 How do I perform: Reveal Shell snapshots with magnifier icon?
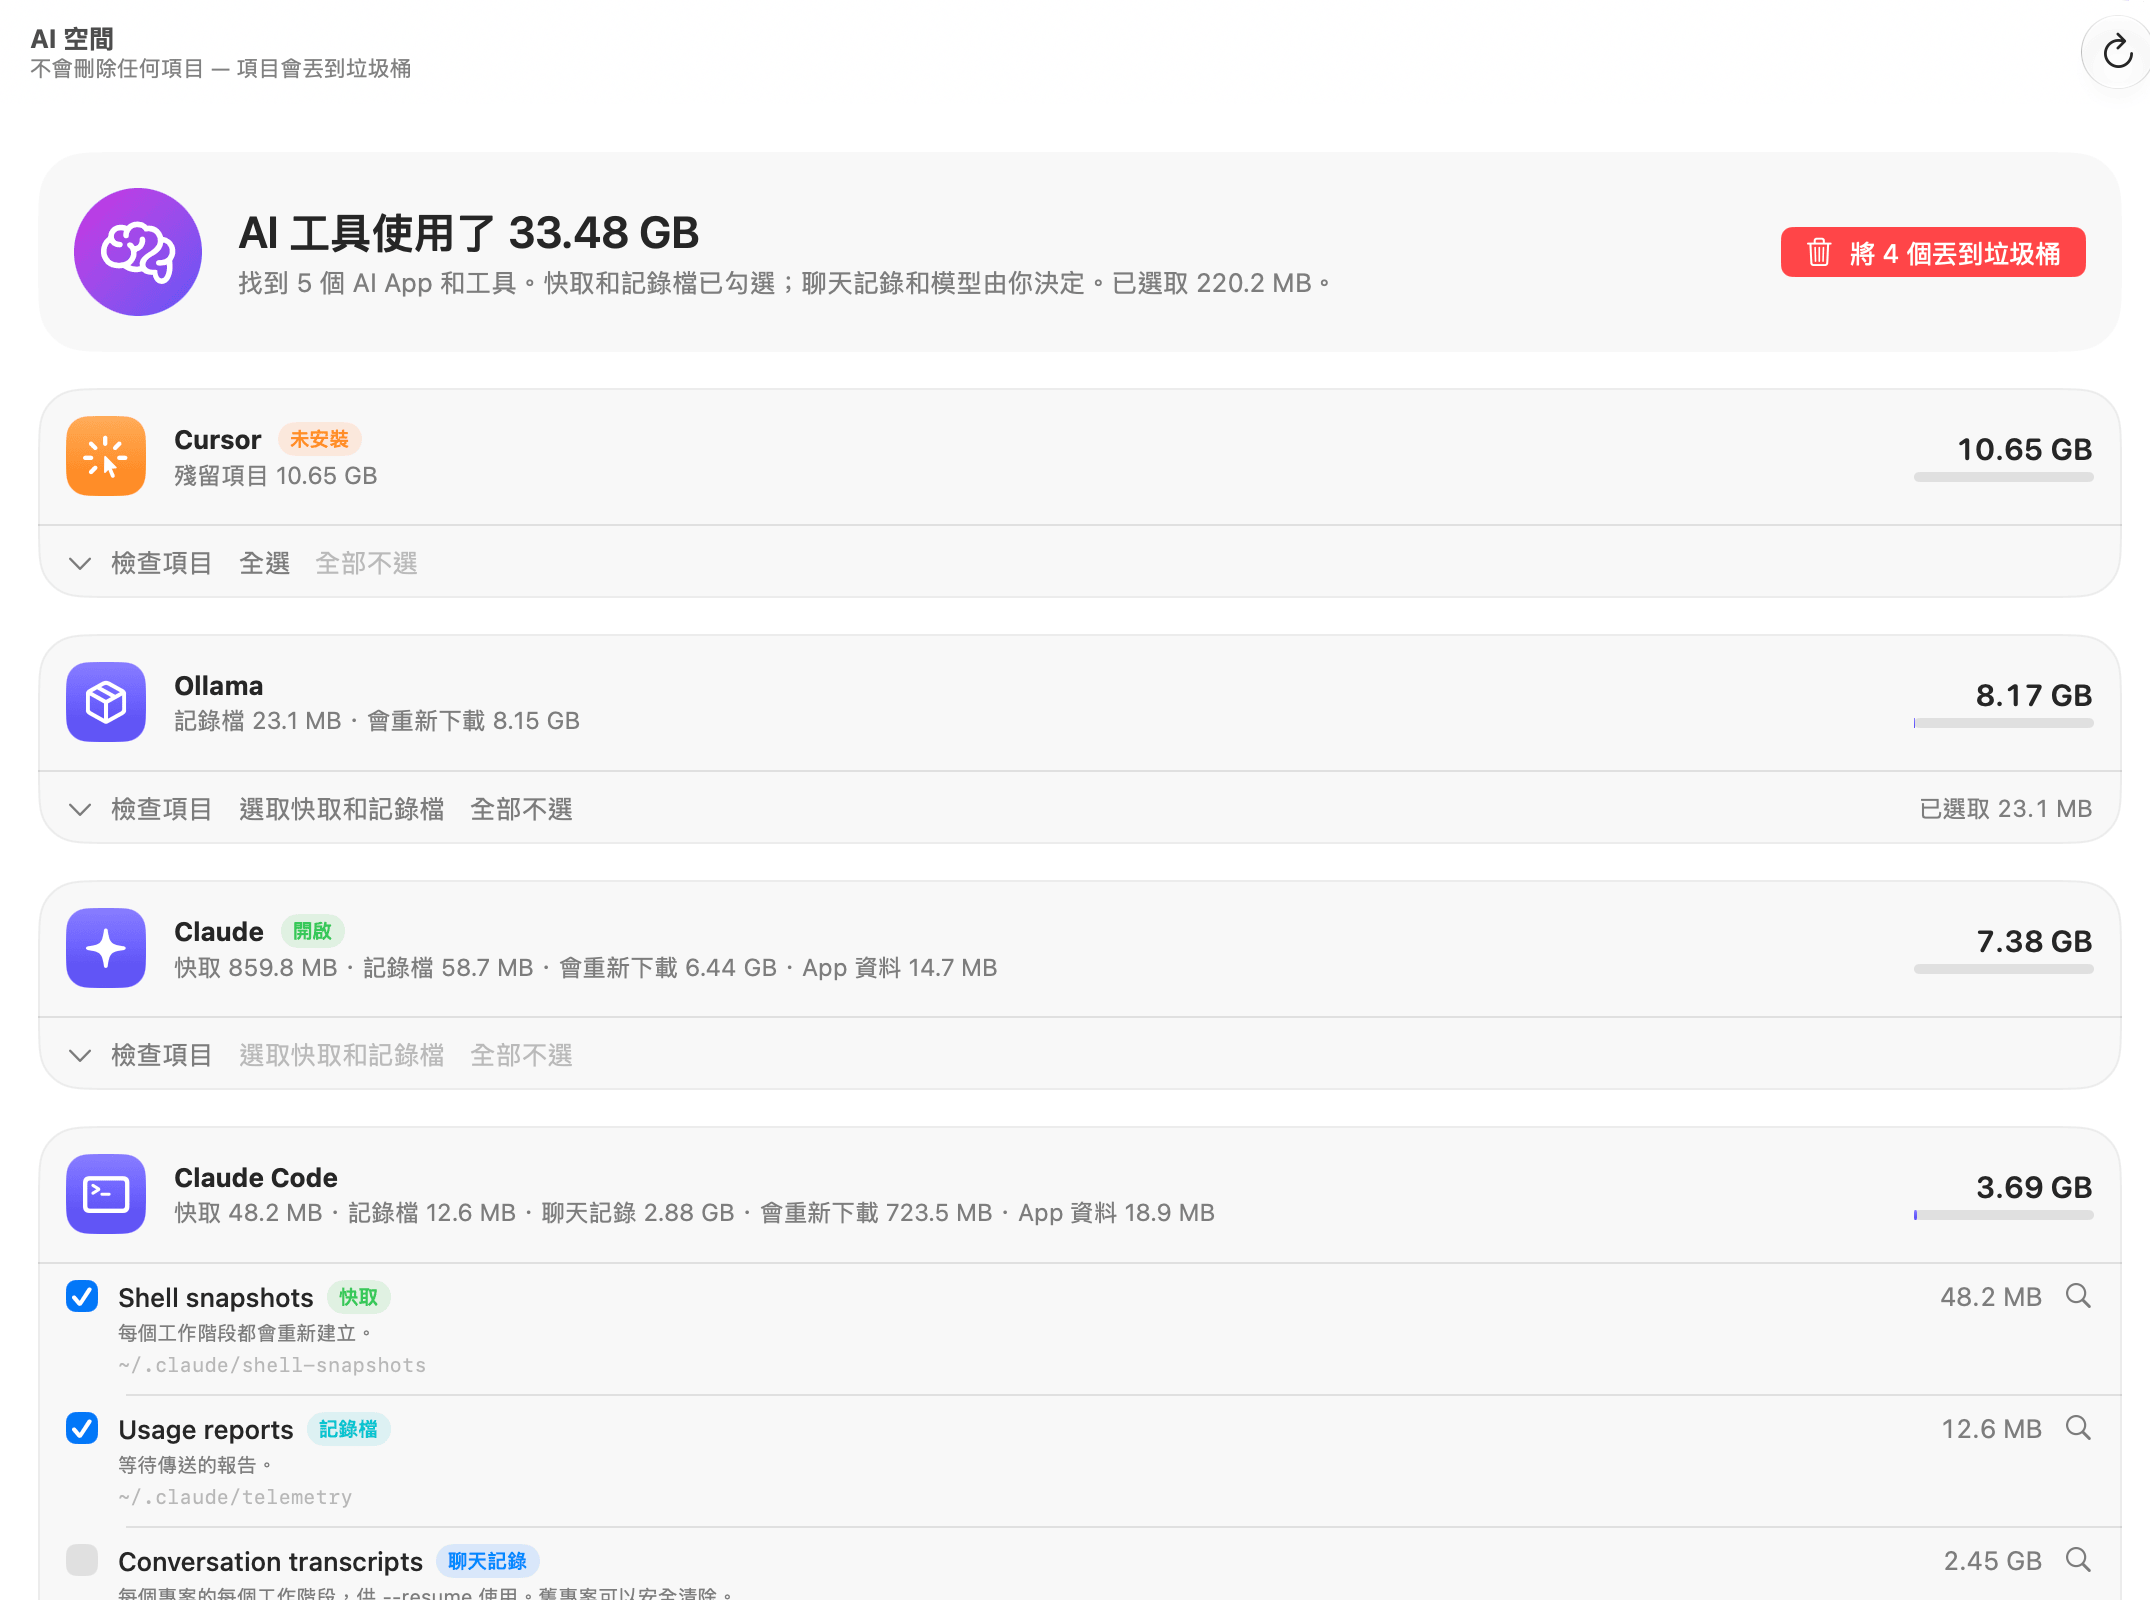(x=2078, y=1296)
